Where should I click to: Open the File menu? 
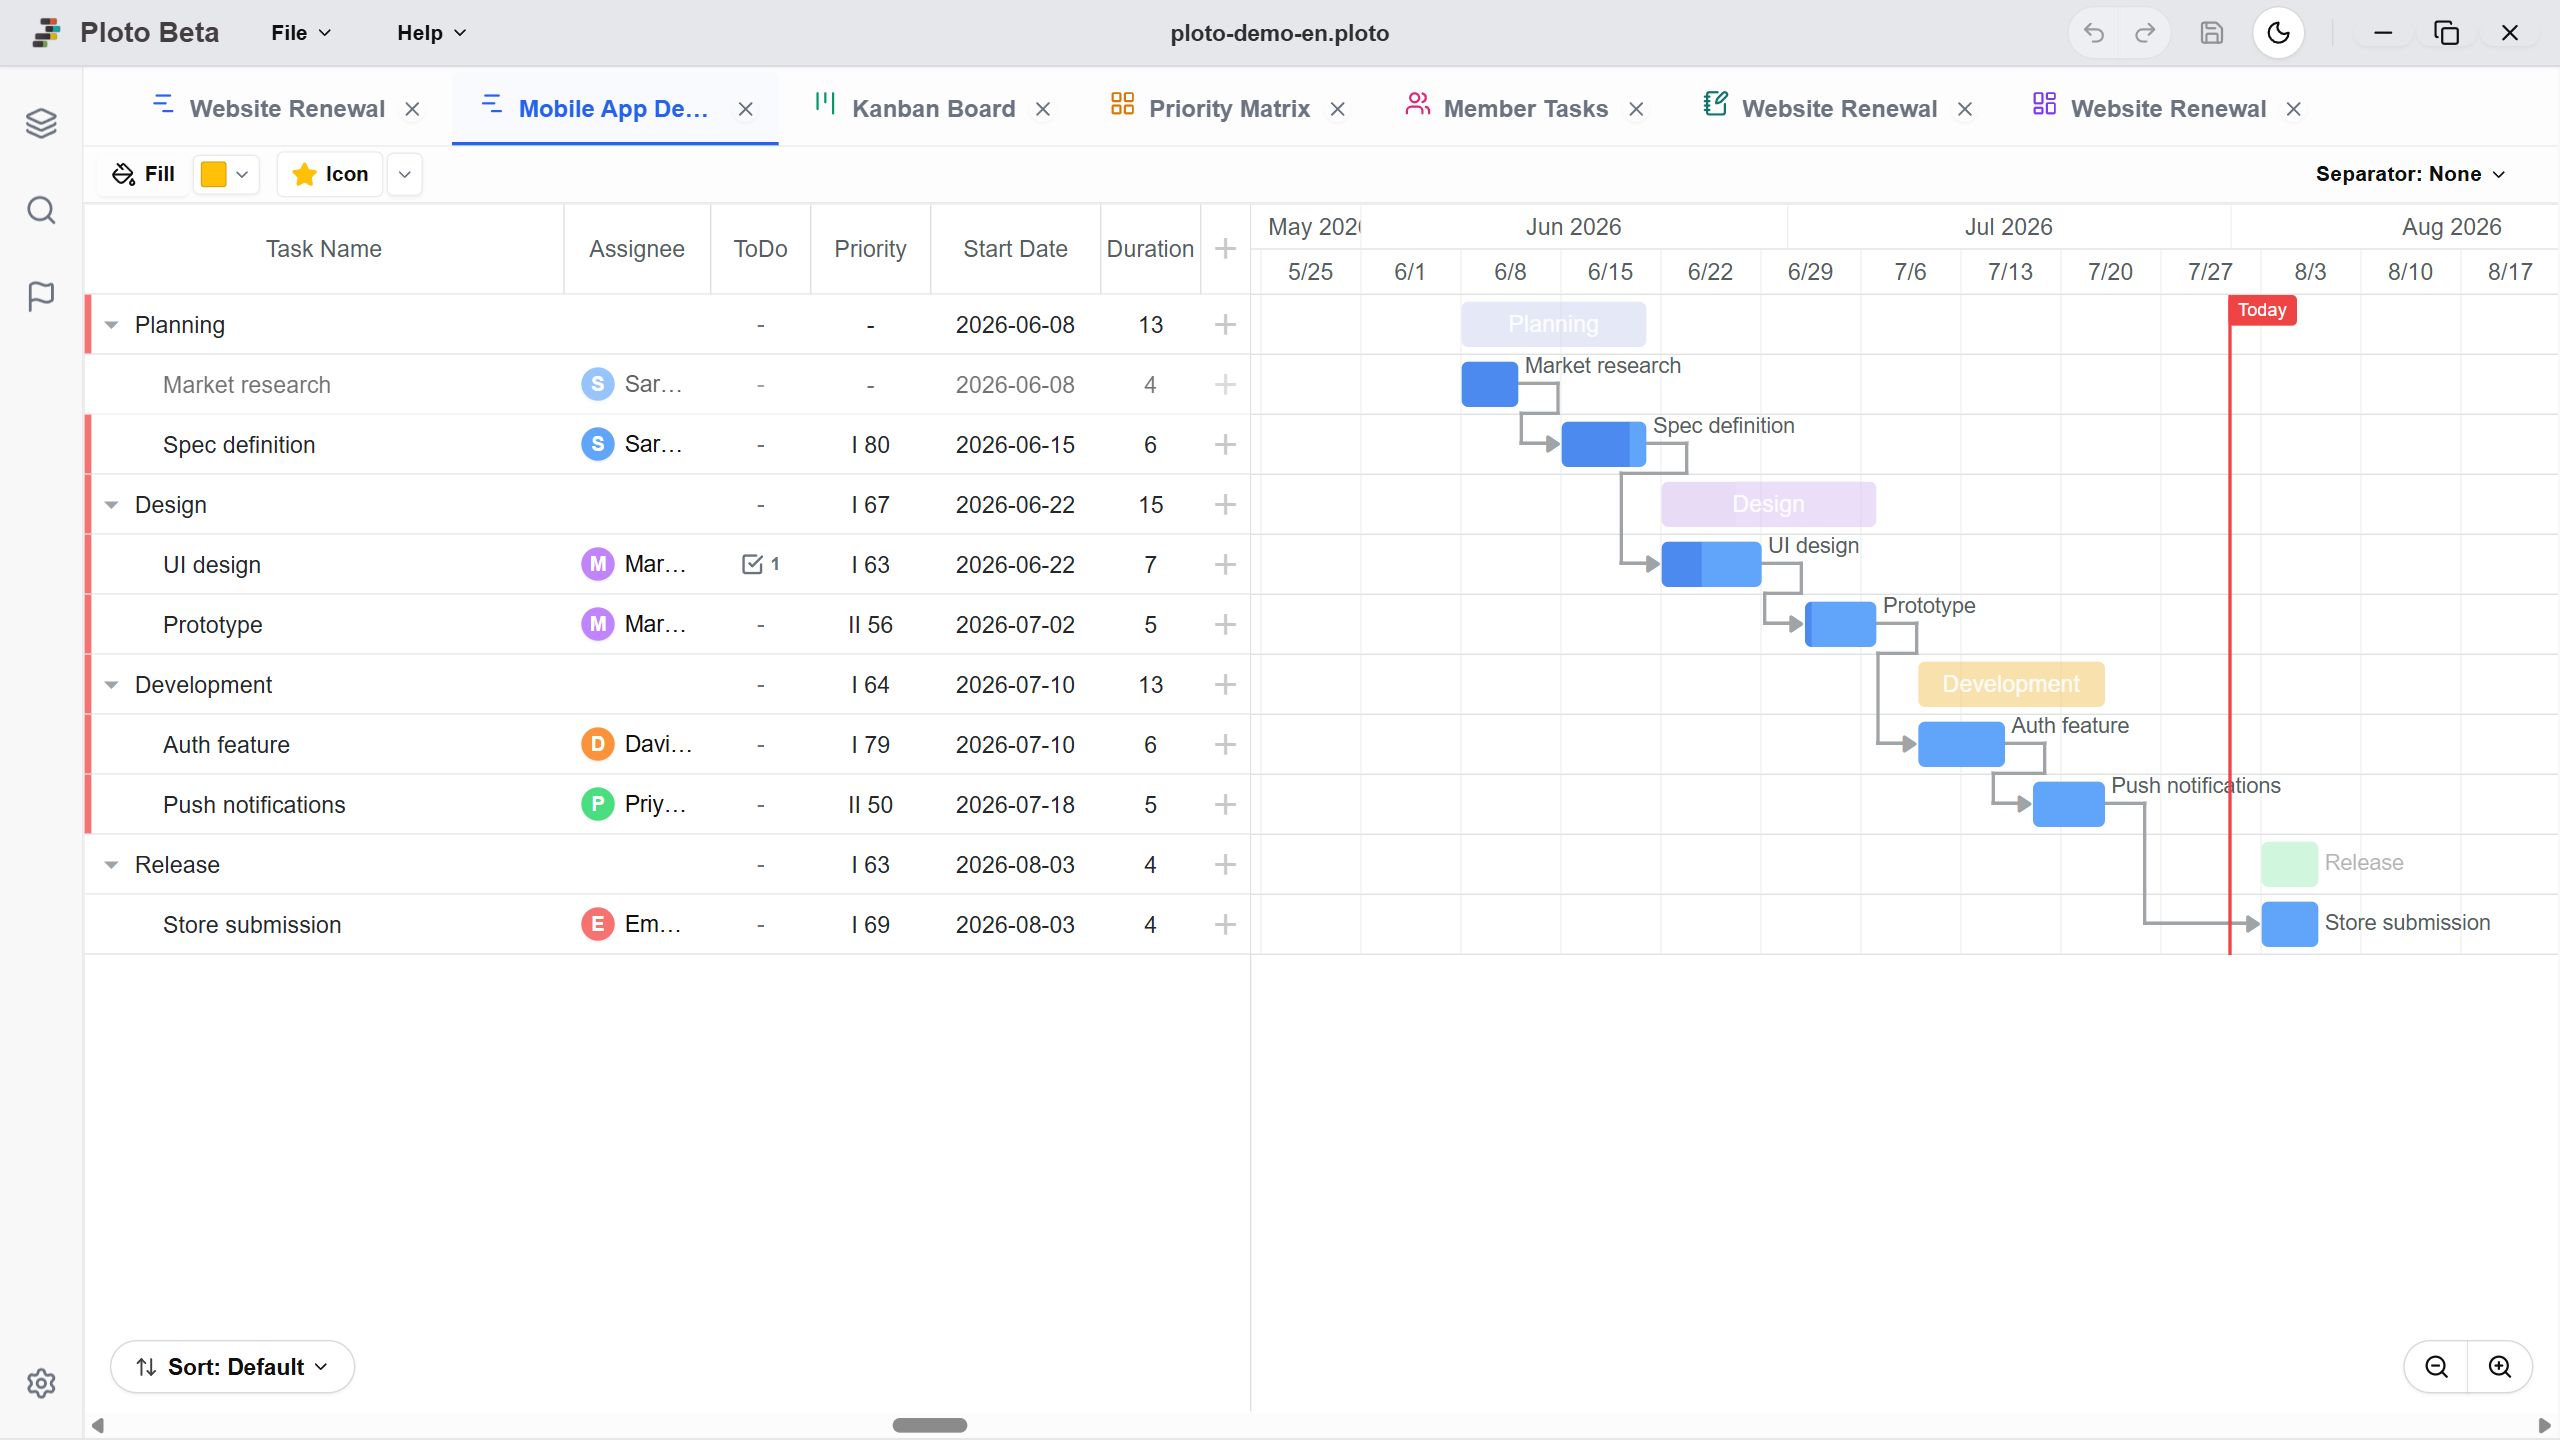pyautogui.click(x=301, y=33)
